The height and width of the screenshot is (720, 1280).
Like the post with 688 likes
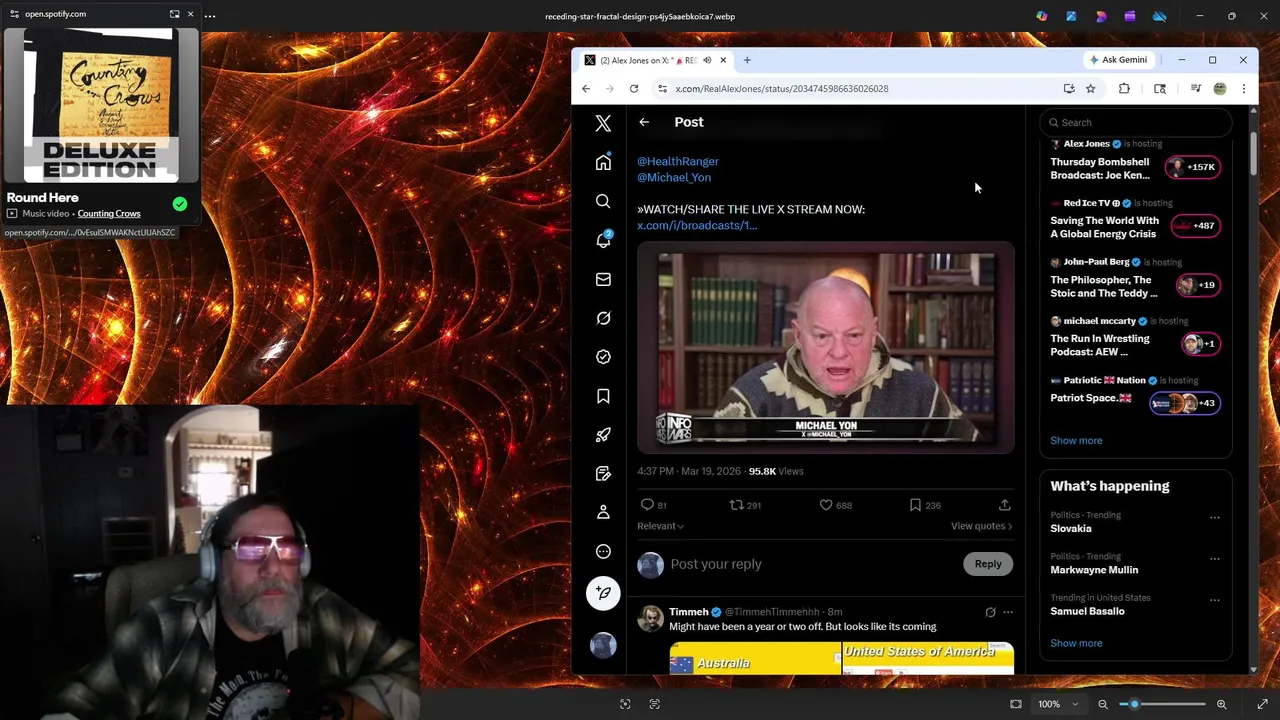[826, 505]
